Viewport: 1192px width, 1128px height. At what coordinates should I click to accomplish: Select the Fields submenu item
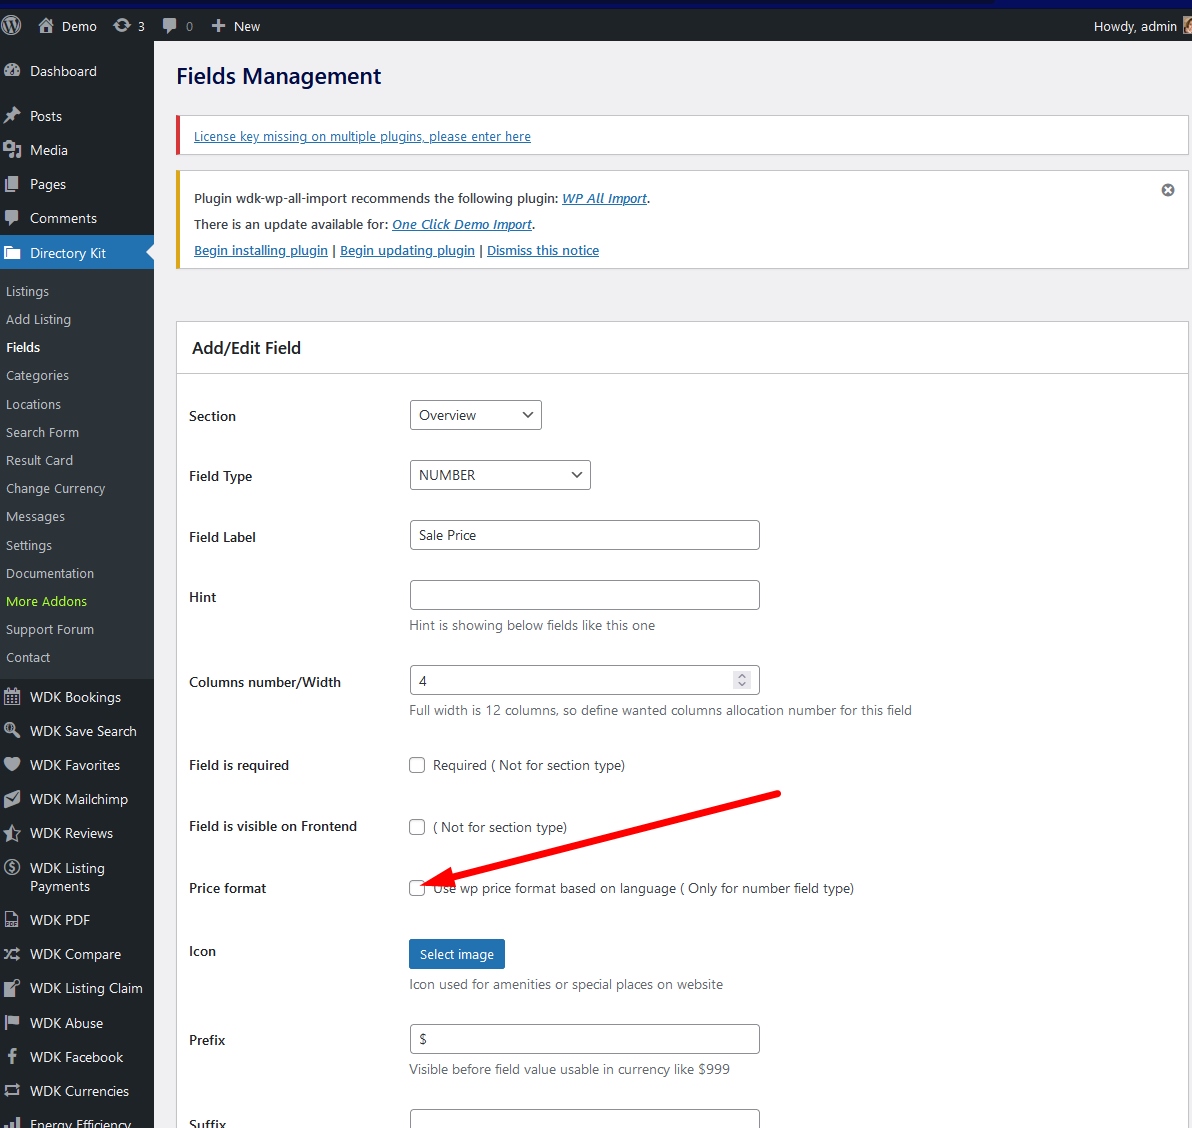24,347
